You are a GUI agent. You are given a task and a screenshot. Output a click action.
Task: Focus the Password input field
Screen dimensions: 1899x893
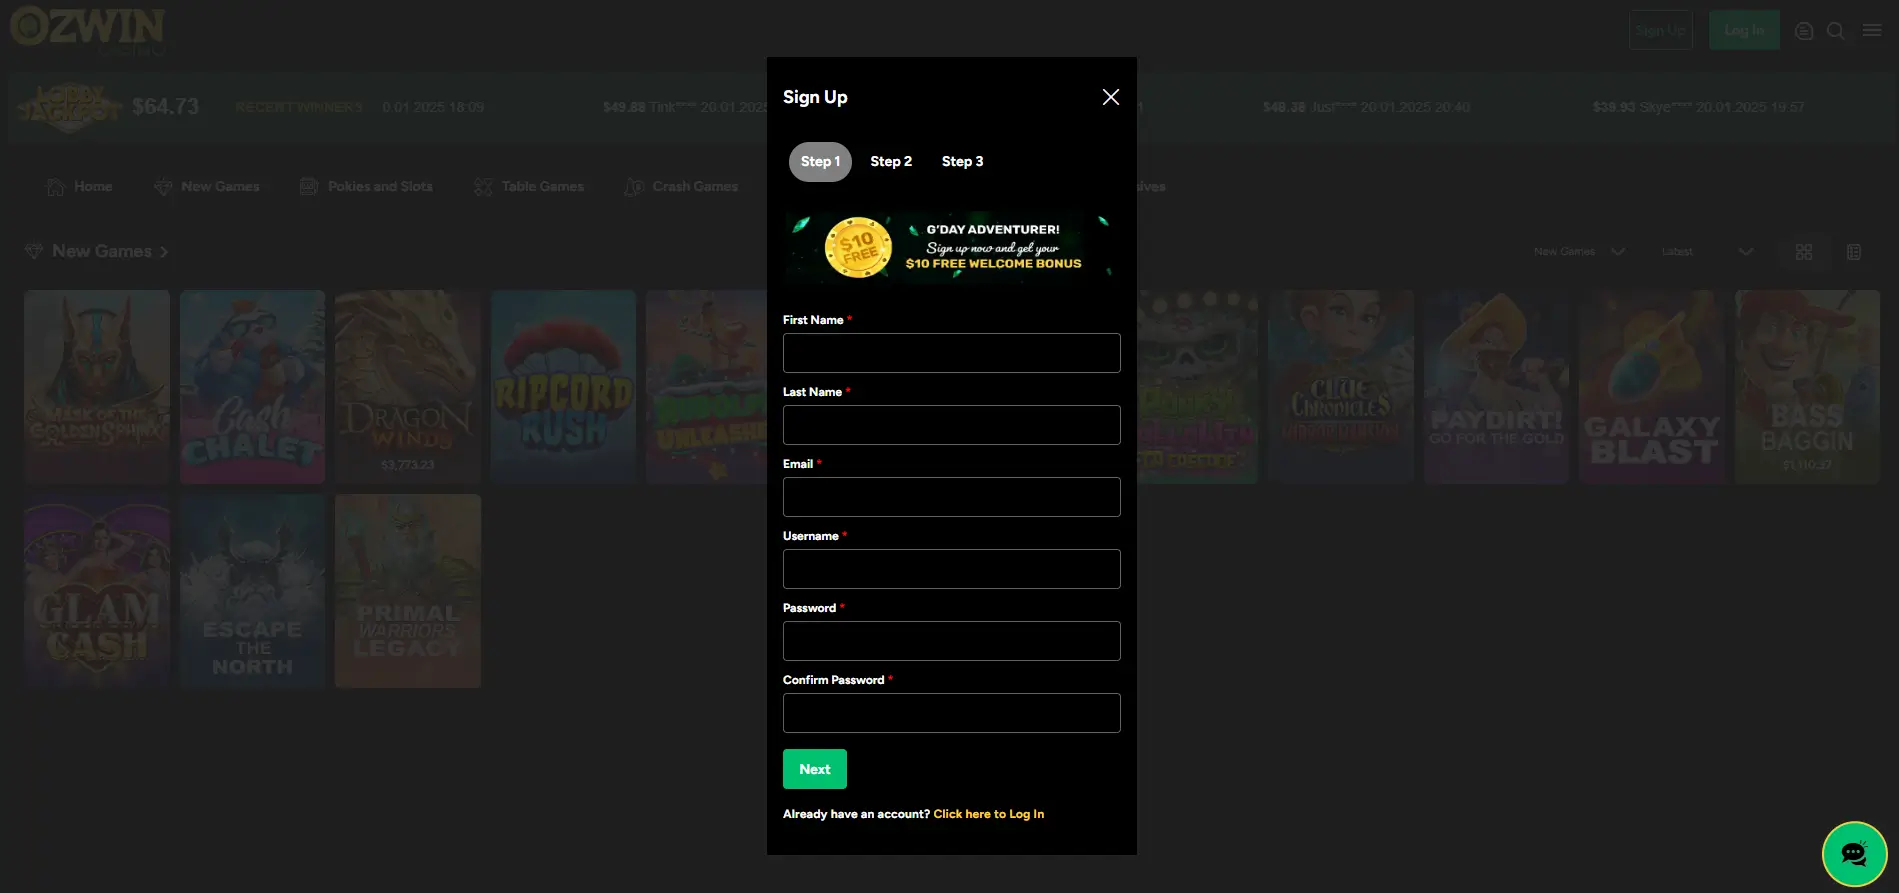click(x=951, y=641)
